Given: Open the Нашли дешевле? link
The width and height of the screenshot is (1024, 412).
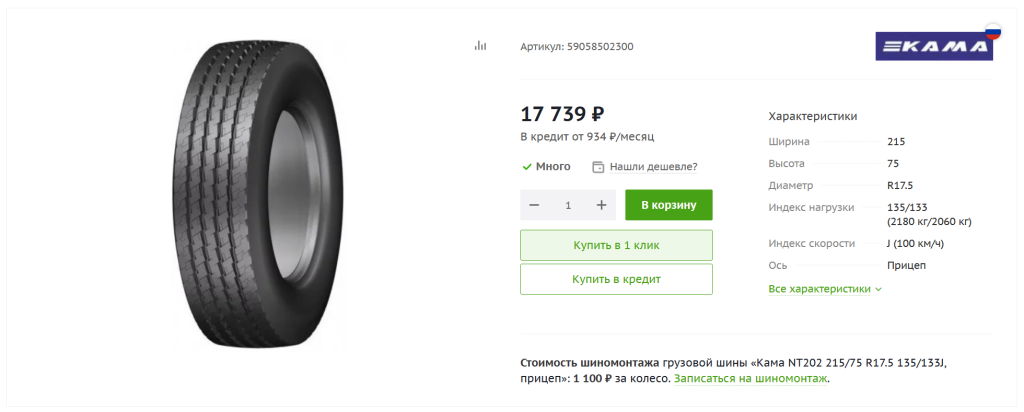Looking at the screenshot, I should [653, 167].
